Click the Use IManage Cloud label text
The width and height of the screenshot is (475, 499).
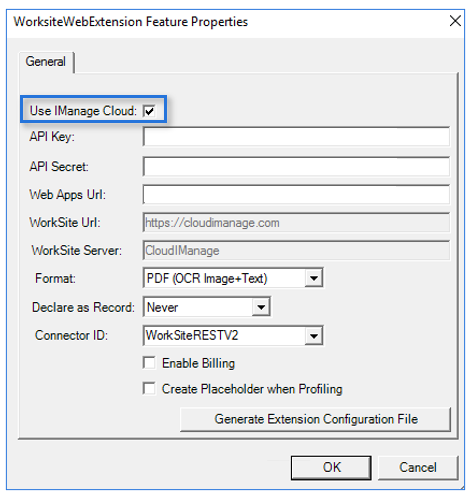83,111
